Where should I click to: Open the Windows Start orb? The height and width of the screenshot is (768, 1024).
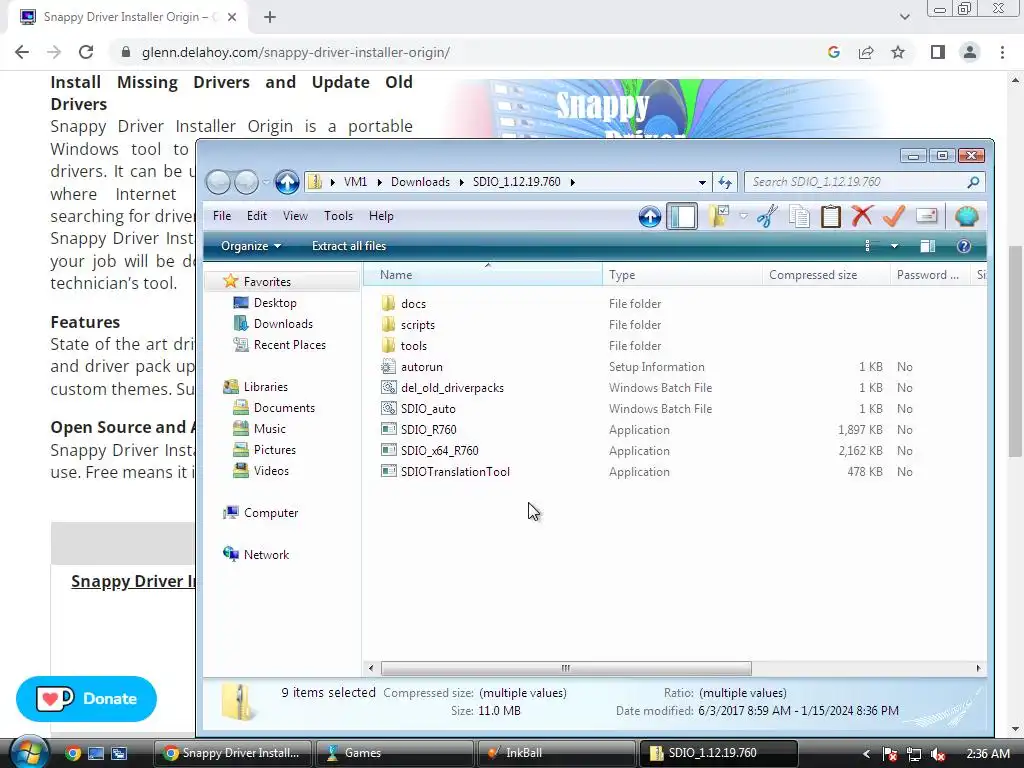(x=27, y=752)
